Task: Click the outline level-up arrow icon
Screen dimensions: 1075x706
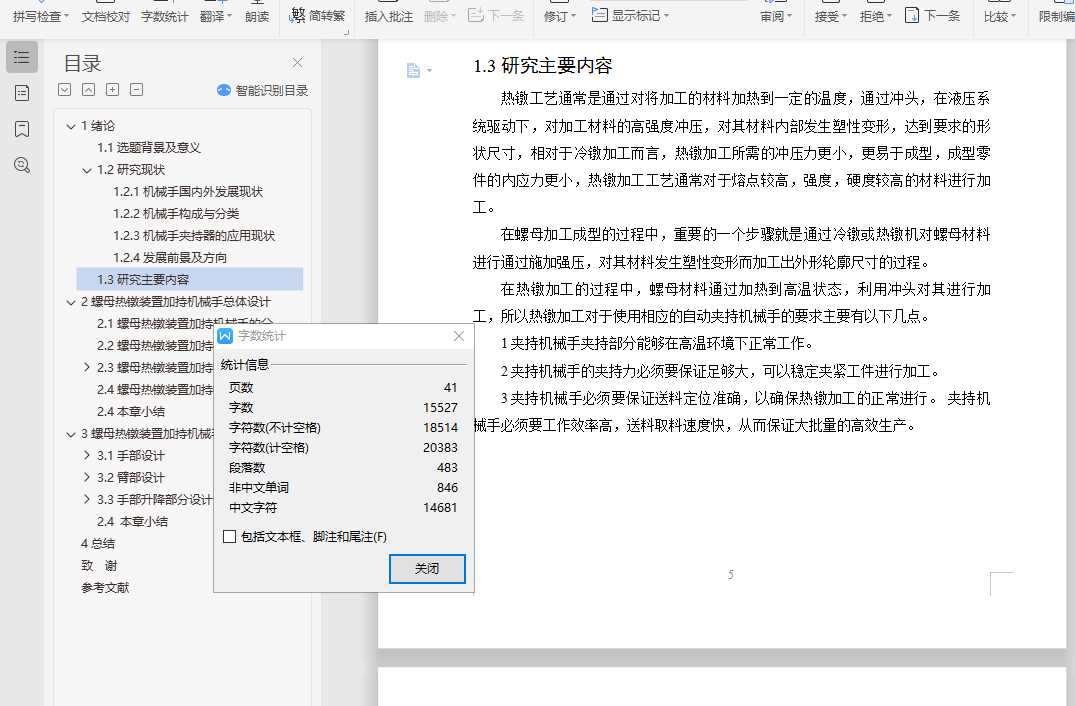Action: pos(88,90)
